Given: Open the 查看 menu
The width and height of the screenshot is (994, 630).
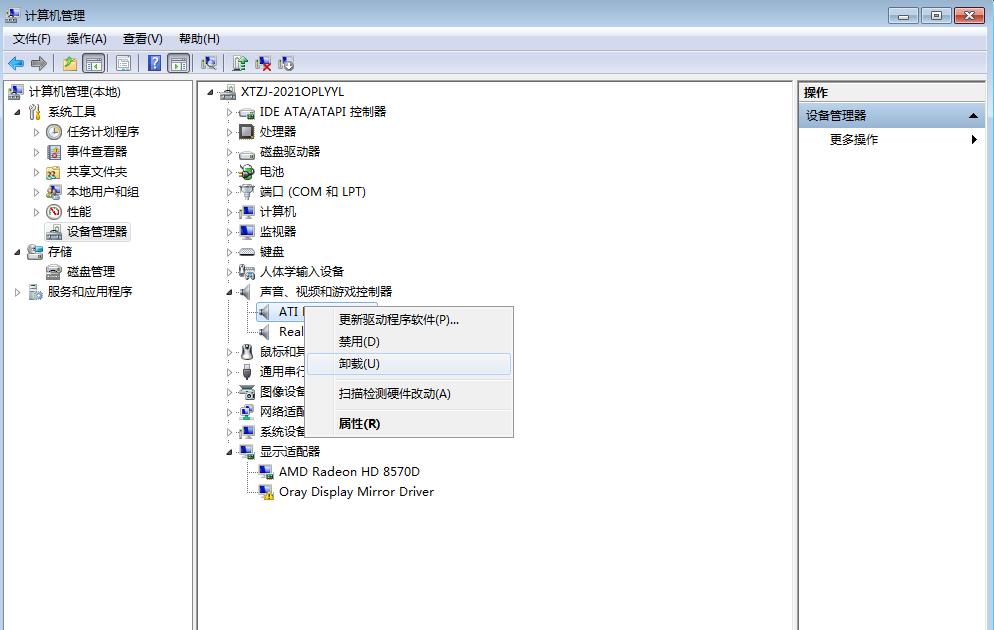Looking at the screenshot, I should point(141,38).
